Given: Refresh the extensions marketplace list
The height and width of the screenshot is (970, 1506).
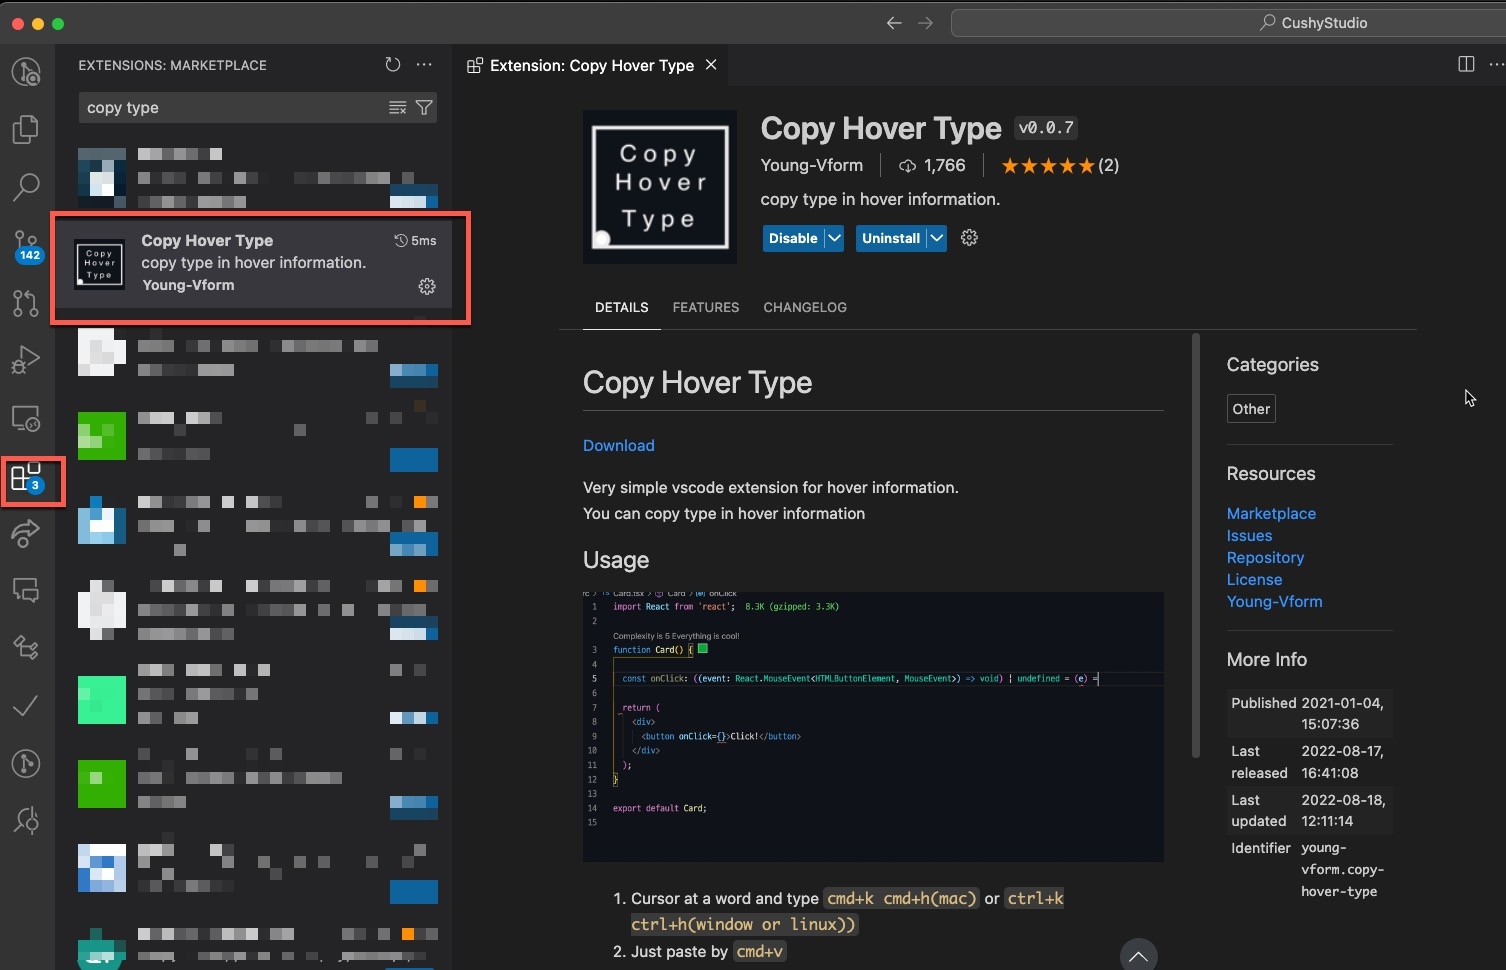Looking at the screenshot, I should click(393, 65).
